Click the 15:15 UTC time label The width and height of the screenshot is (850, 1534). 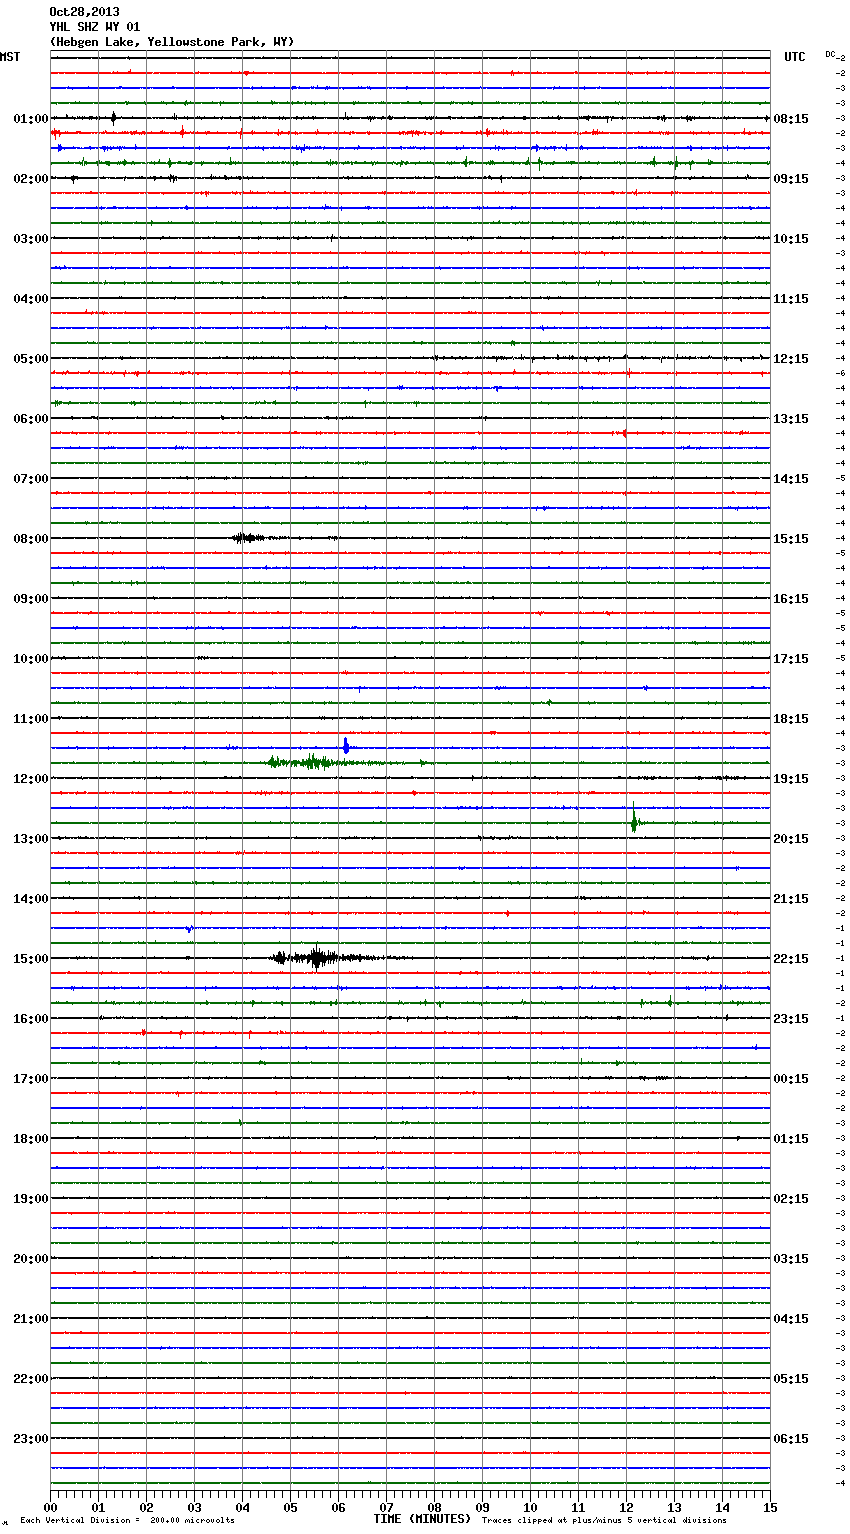(x=791, y=538)
